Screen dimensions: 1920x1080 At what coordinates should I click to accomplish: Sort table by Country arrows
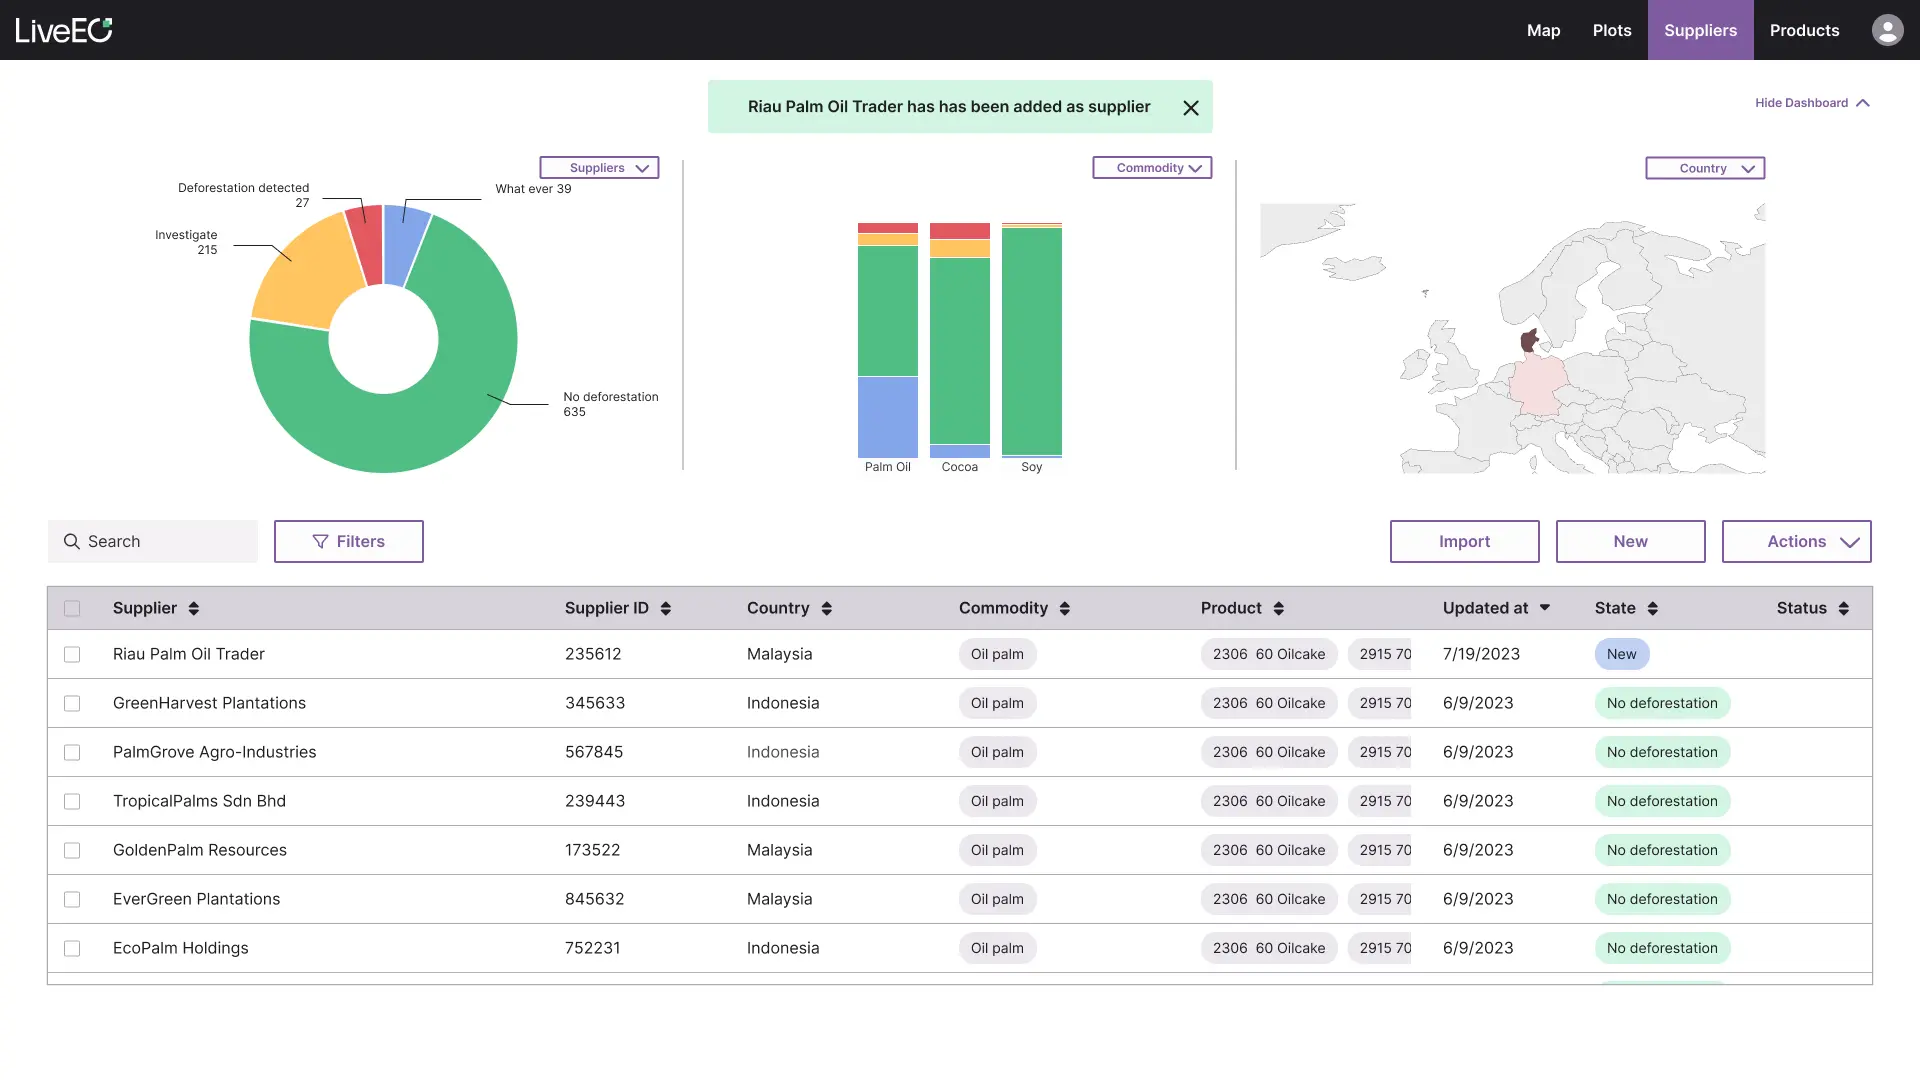click(827, 608)
